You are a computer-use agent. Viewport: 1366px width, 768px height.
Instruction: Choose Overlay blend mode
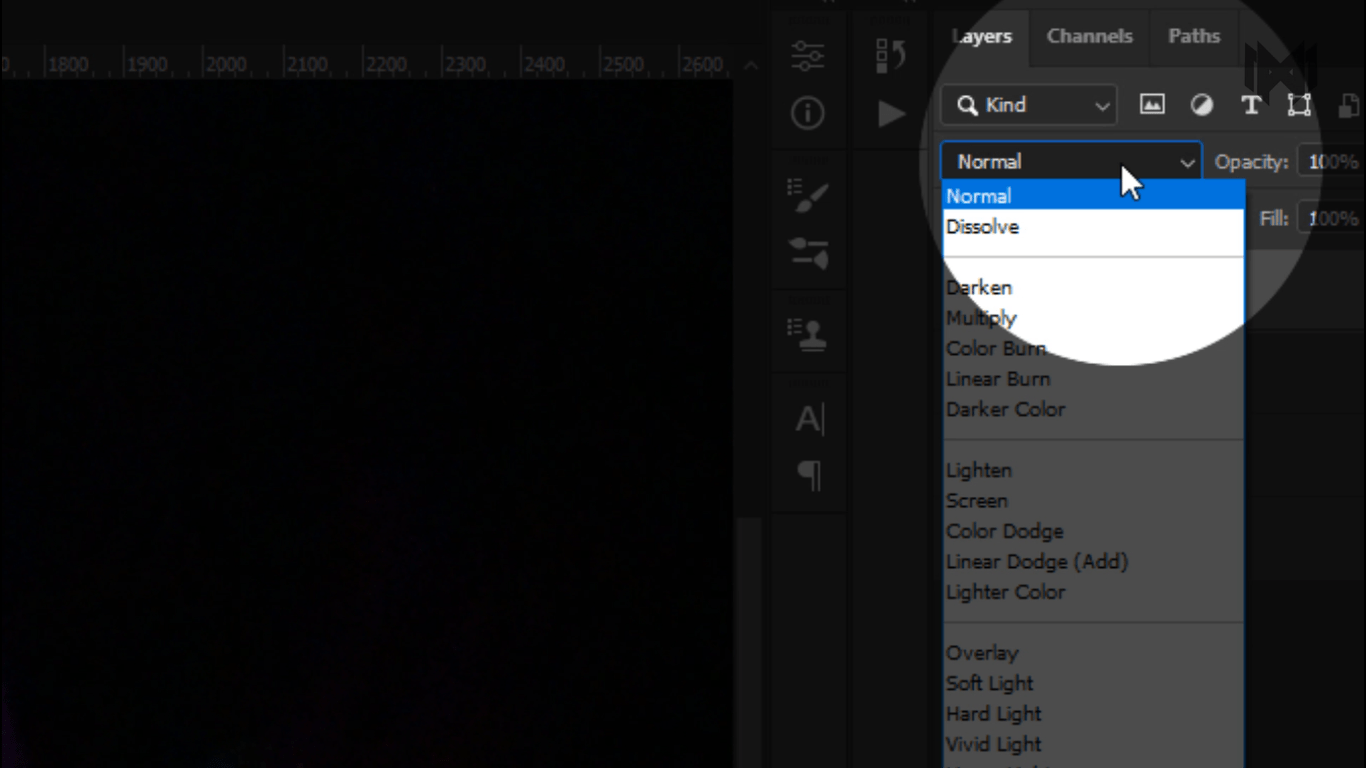[1093, 654]
